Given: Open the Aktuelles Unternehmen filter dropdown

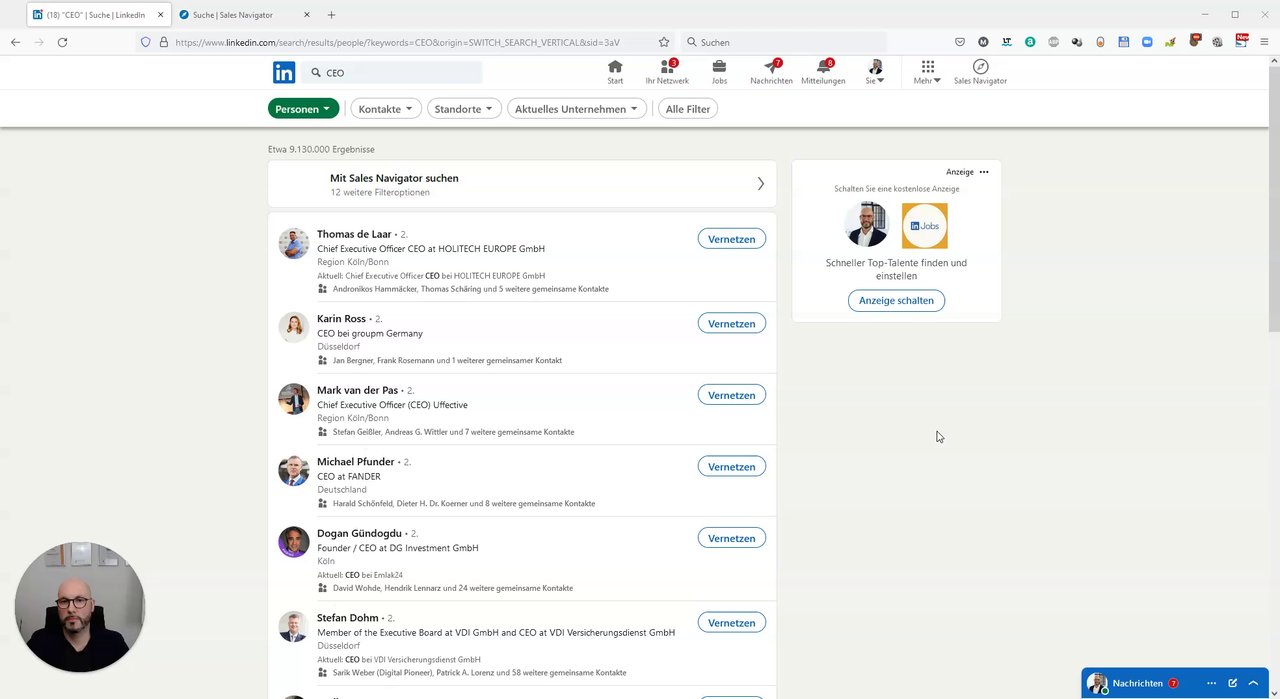Looking at the screenshot, I should tap(577, 109).
